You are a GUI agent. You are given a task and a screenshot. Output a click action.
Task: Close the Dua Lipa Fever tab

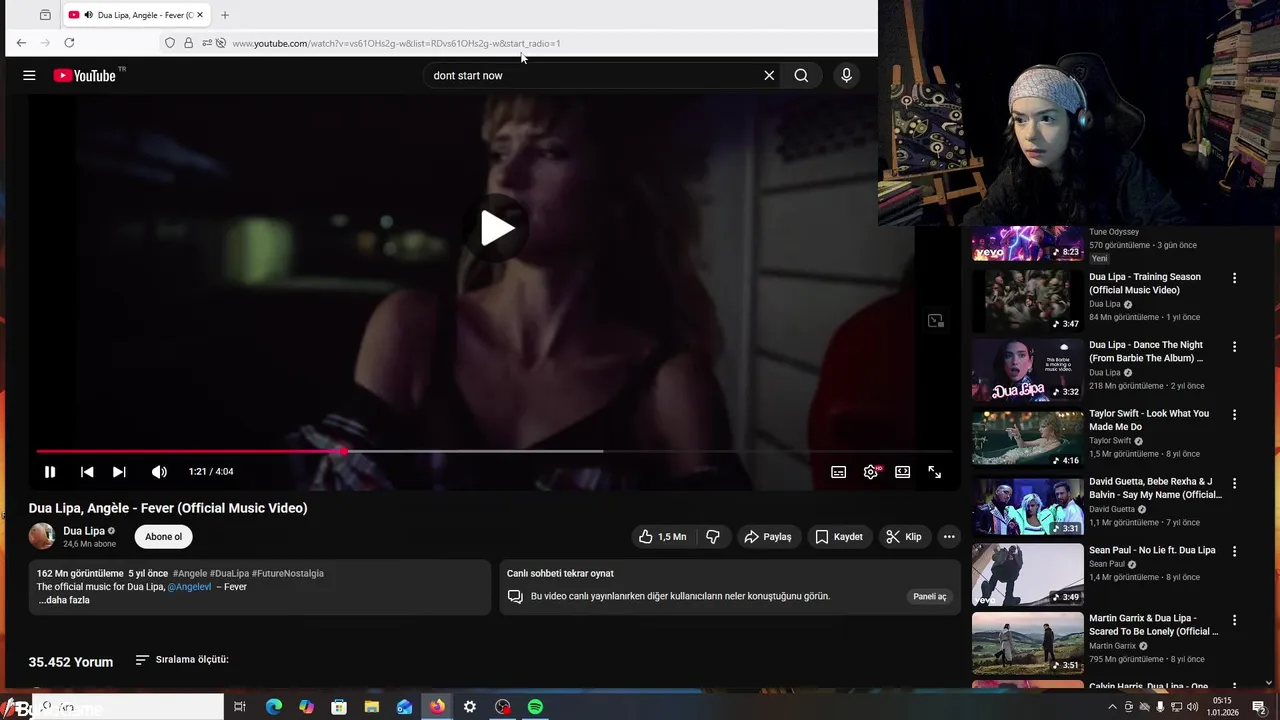click(x=200, y=15)
